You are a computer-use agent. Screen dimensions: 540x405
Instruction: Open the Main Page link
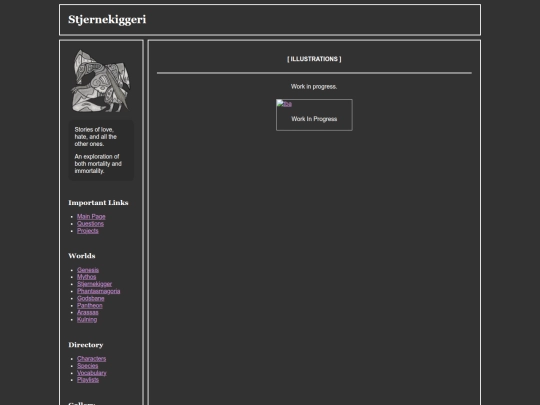point(91,217)
